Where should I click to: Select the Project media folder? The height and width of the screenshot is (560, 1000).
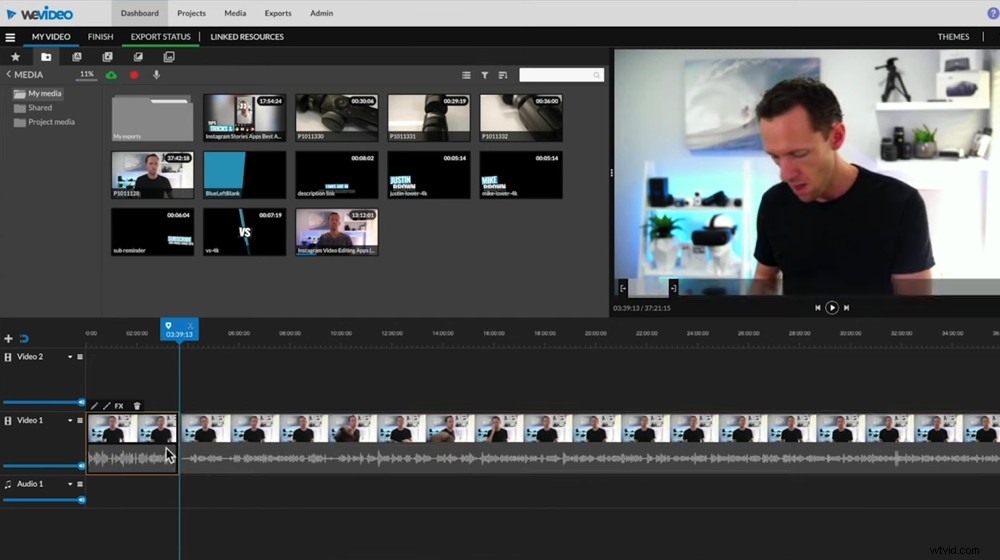pyautogui.click(x=45, y=122)
